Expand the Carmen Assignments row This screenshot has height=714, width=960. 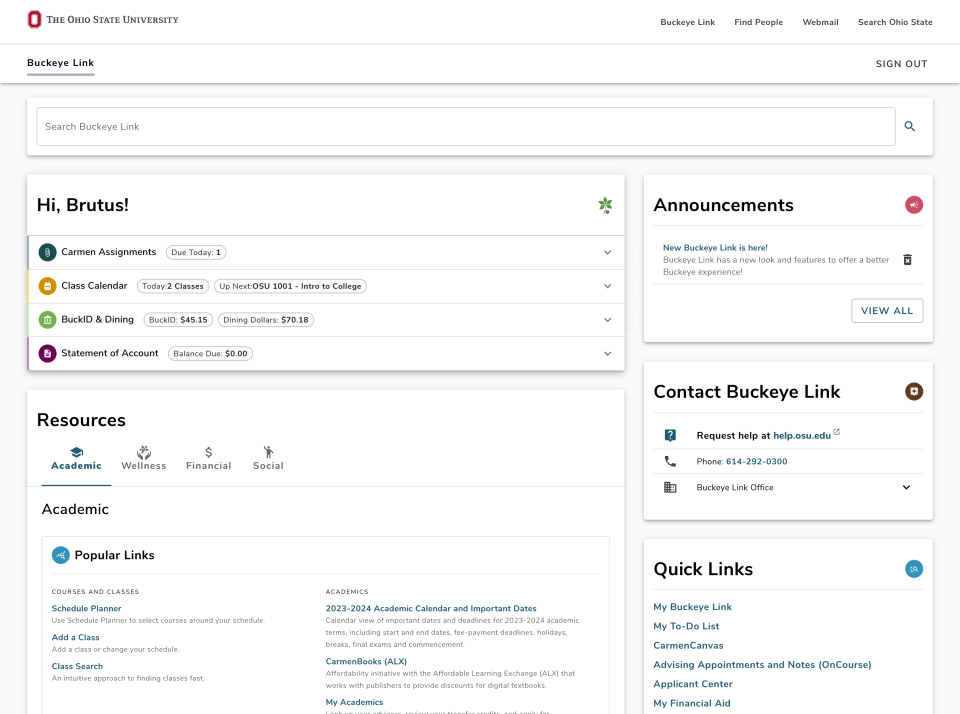pos(607,252)
